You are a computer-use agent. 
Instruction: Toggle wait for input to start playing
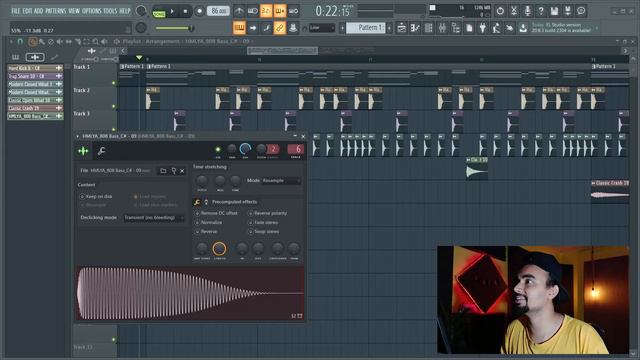[x=253, y=11]
